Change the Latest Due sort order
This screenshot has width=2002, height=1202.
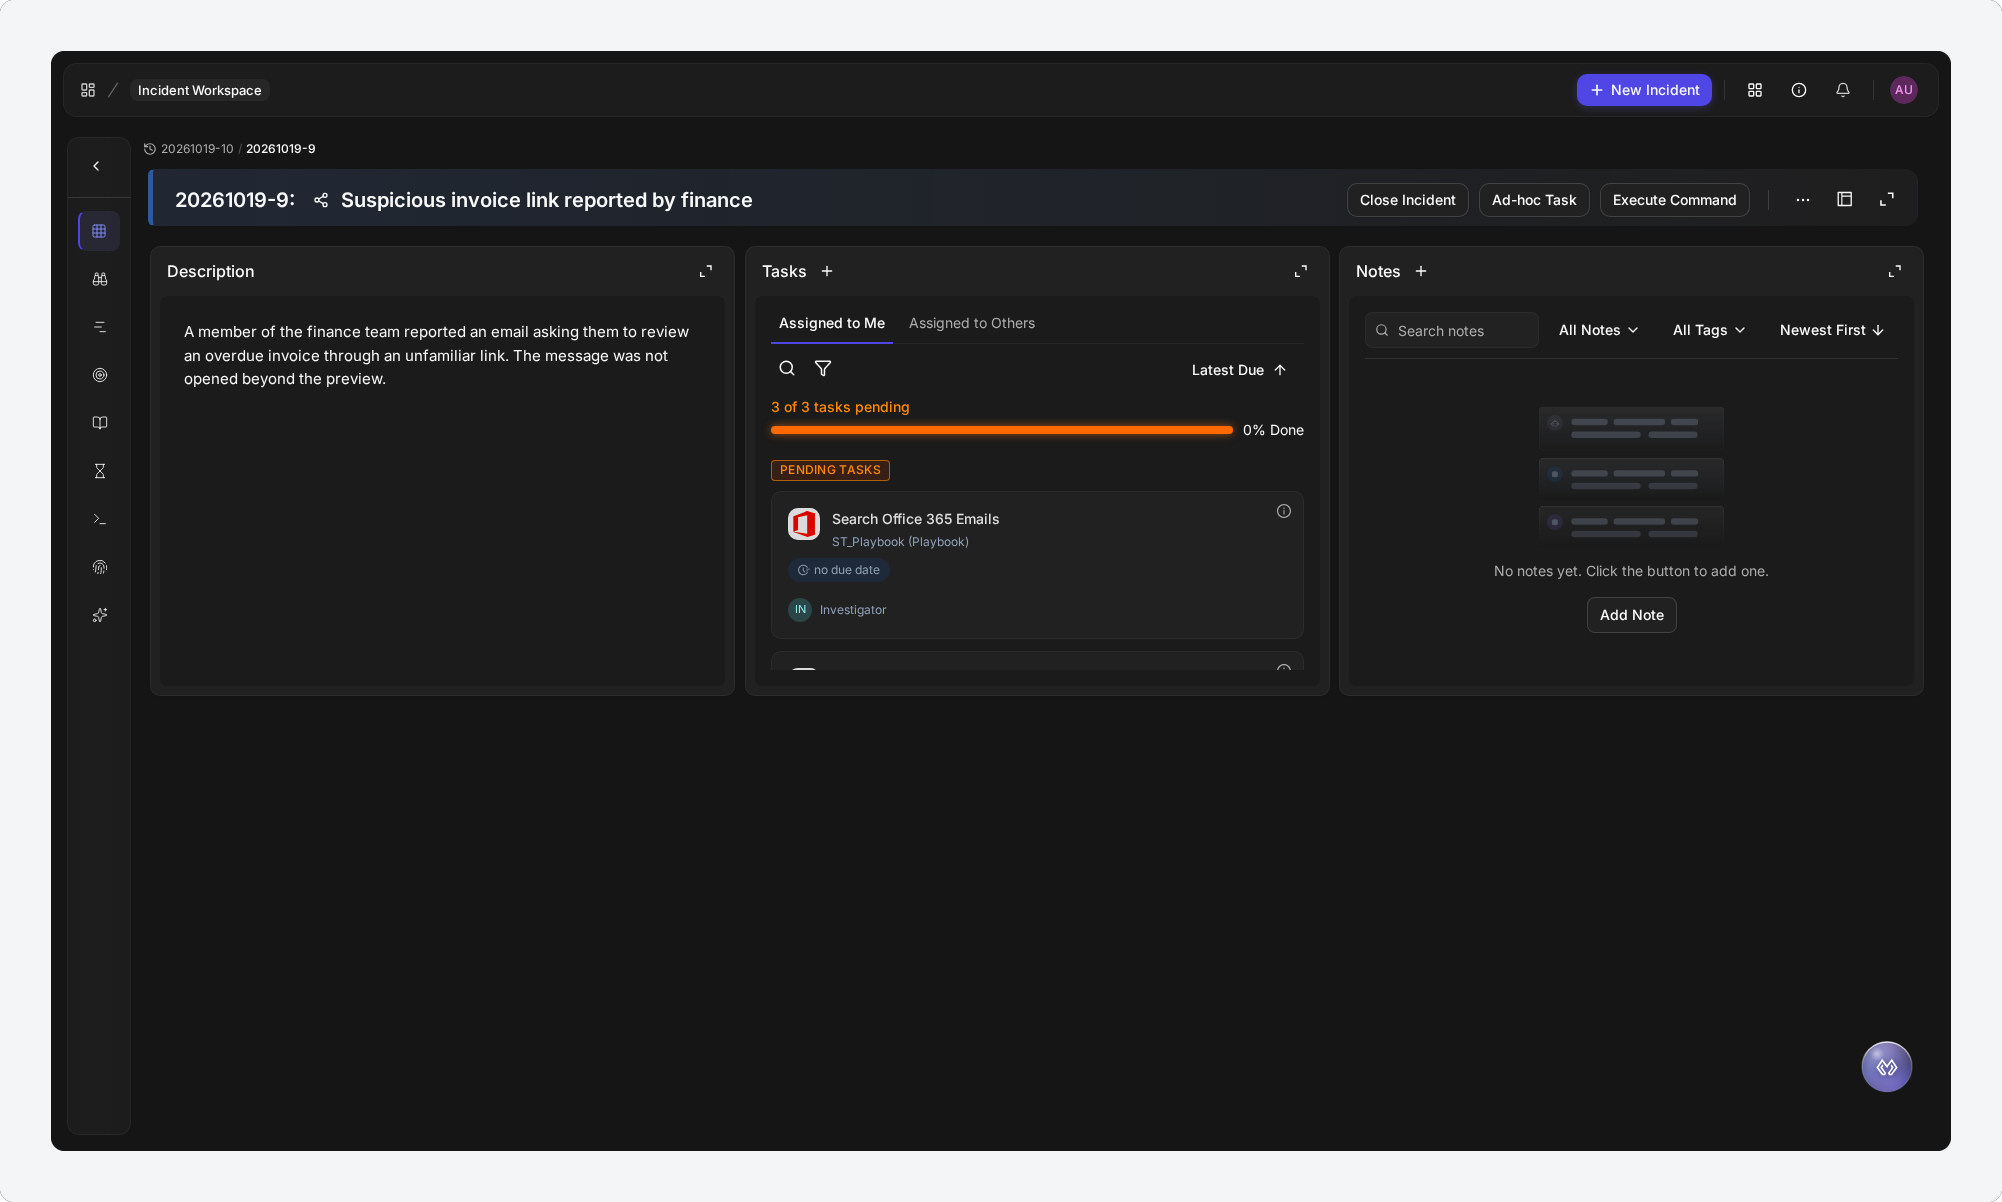tap(1239, 370)
